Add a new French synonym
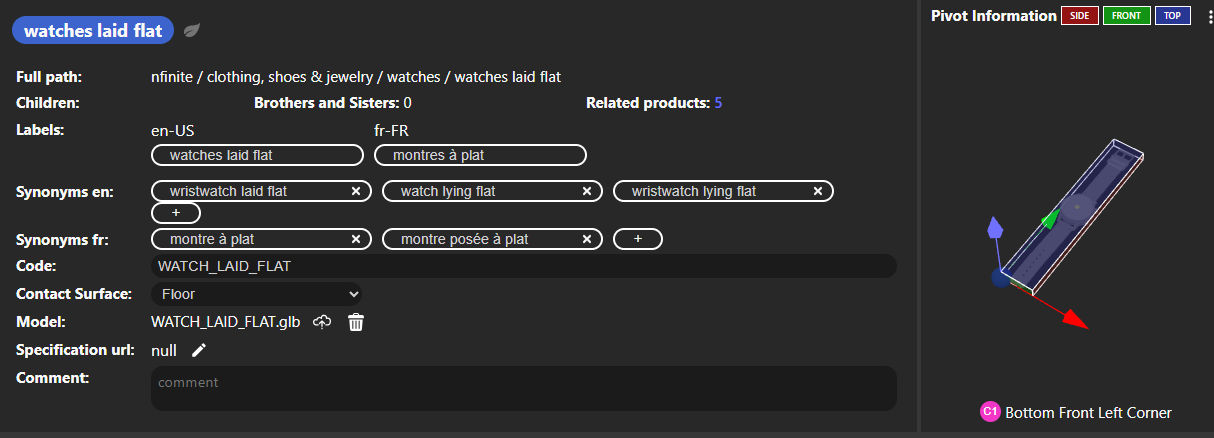This screenshot has height=438, width=1214. click(638, 239)
